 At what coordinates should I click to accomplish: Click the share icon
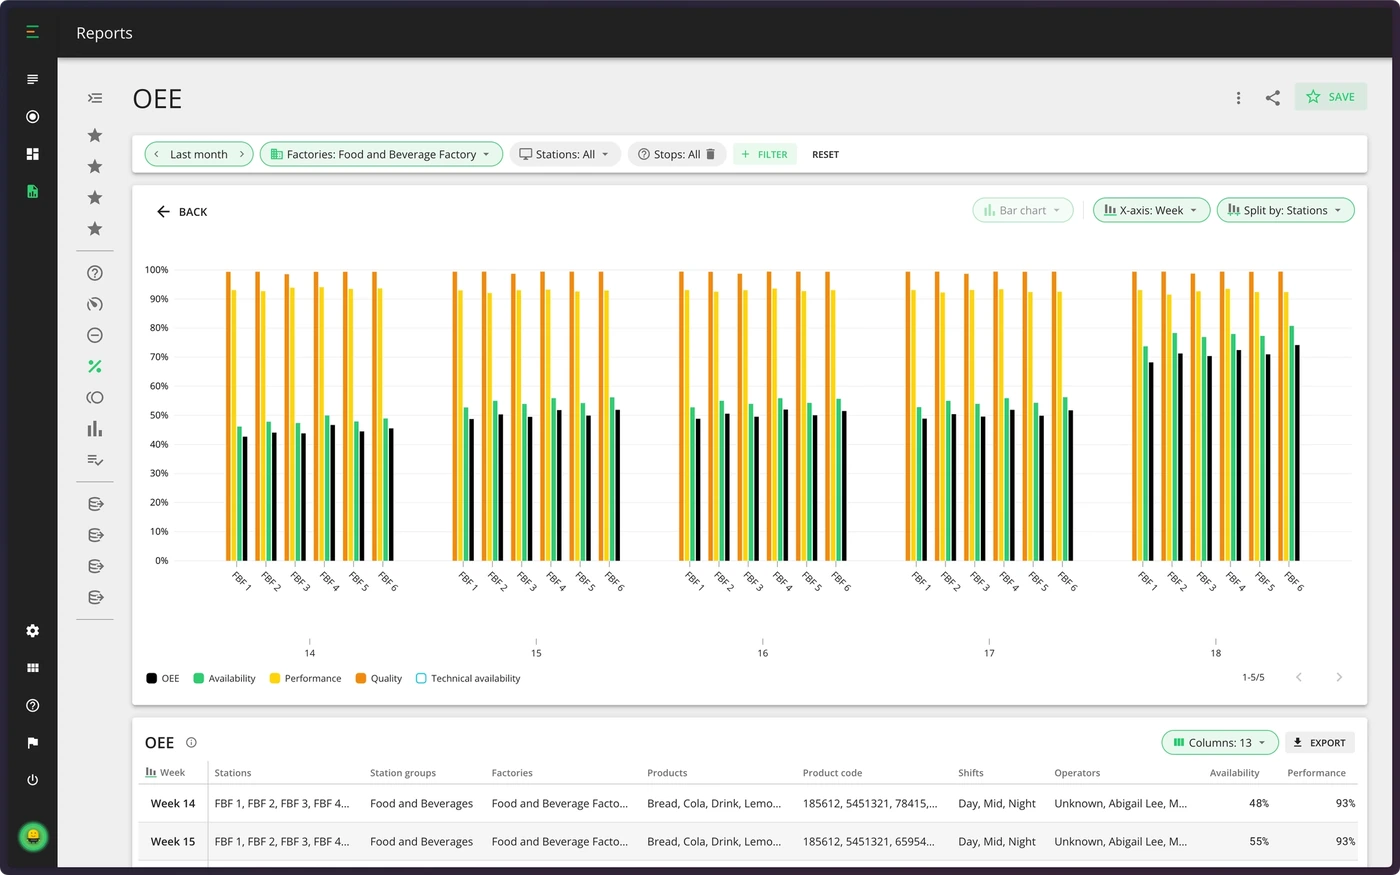pos(1273,98)
